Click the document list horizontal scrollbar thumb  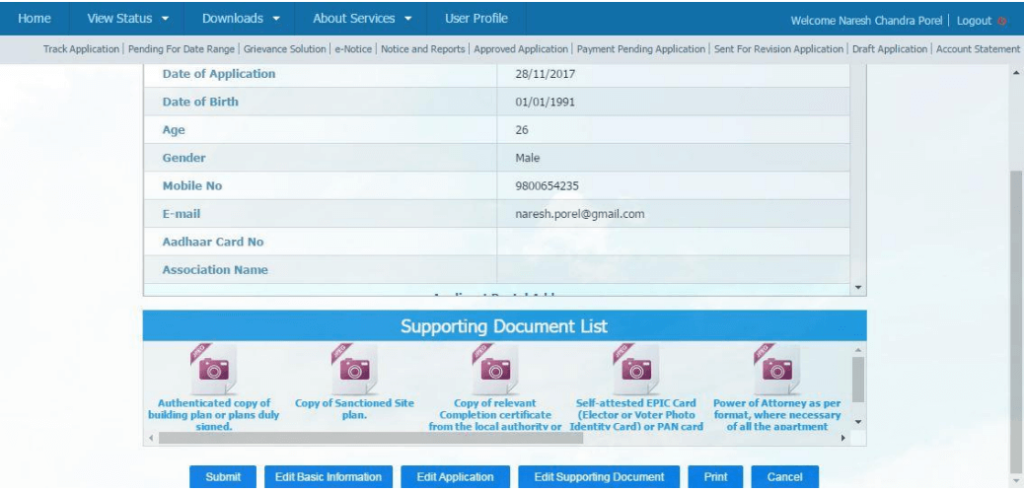click(x=371, y=438)
